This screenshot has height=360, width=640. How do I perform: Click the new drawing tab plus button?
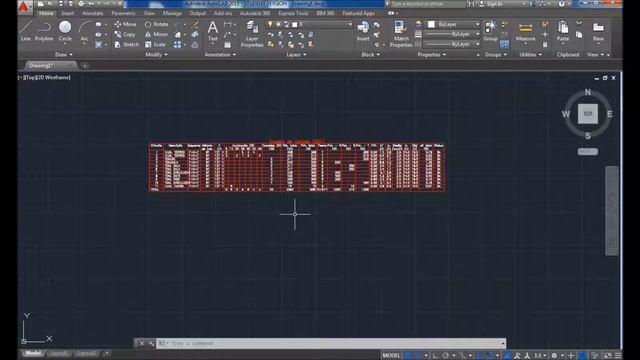[x=84, y=66]
